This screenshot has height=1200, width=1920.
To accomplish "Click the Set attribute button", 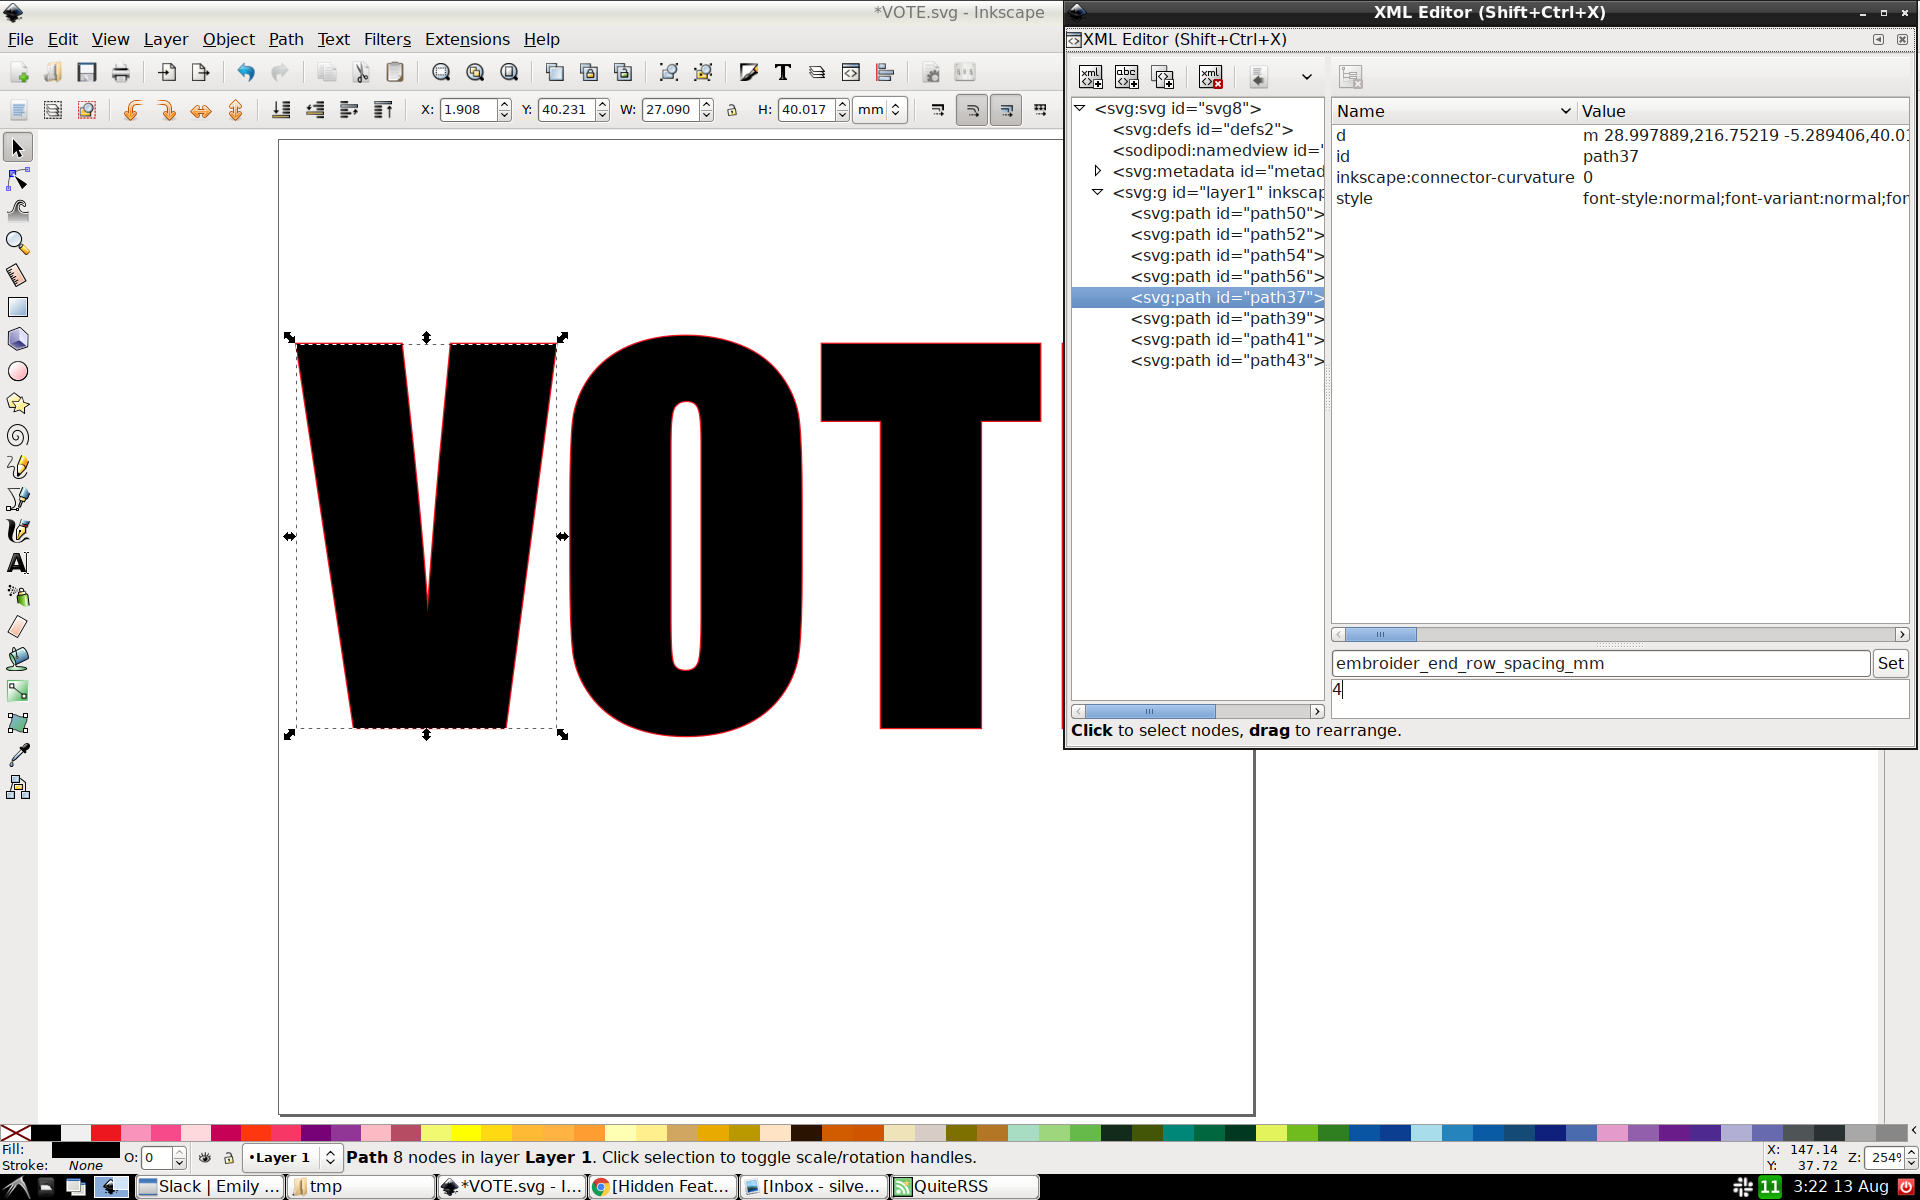I will pos(1890,663).
